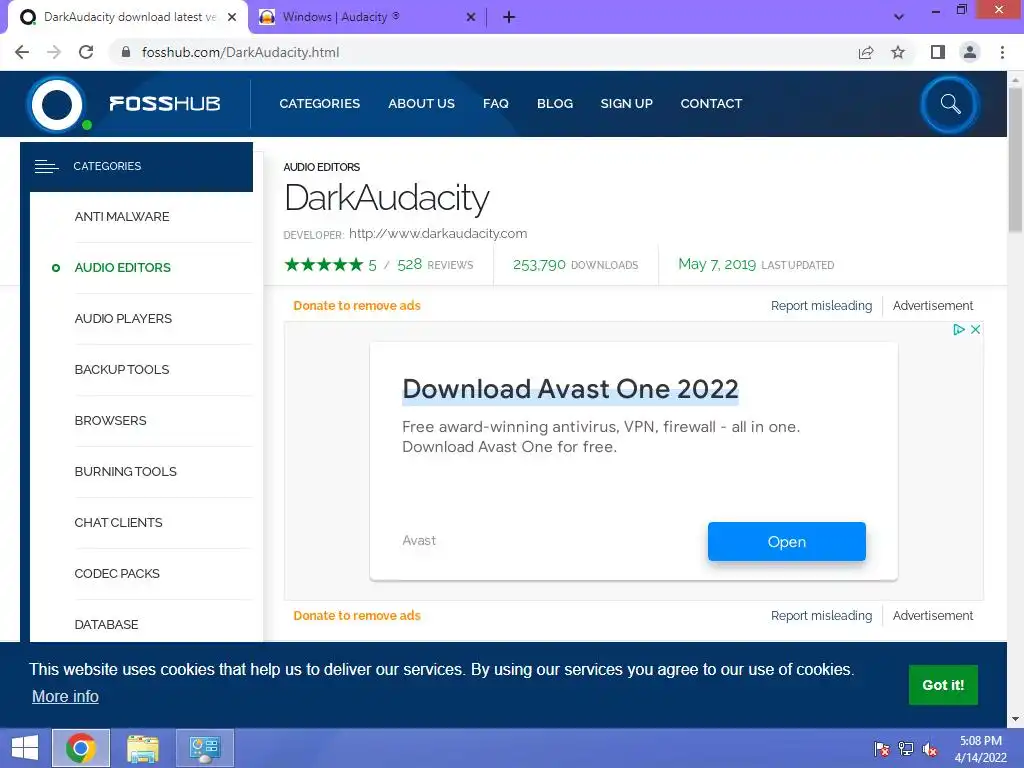Click the address bar URL field
This screenshot has height=768, width=1024.
click(483, 52)
